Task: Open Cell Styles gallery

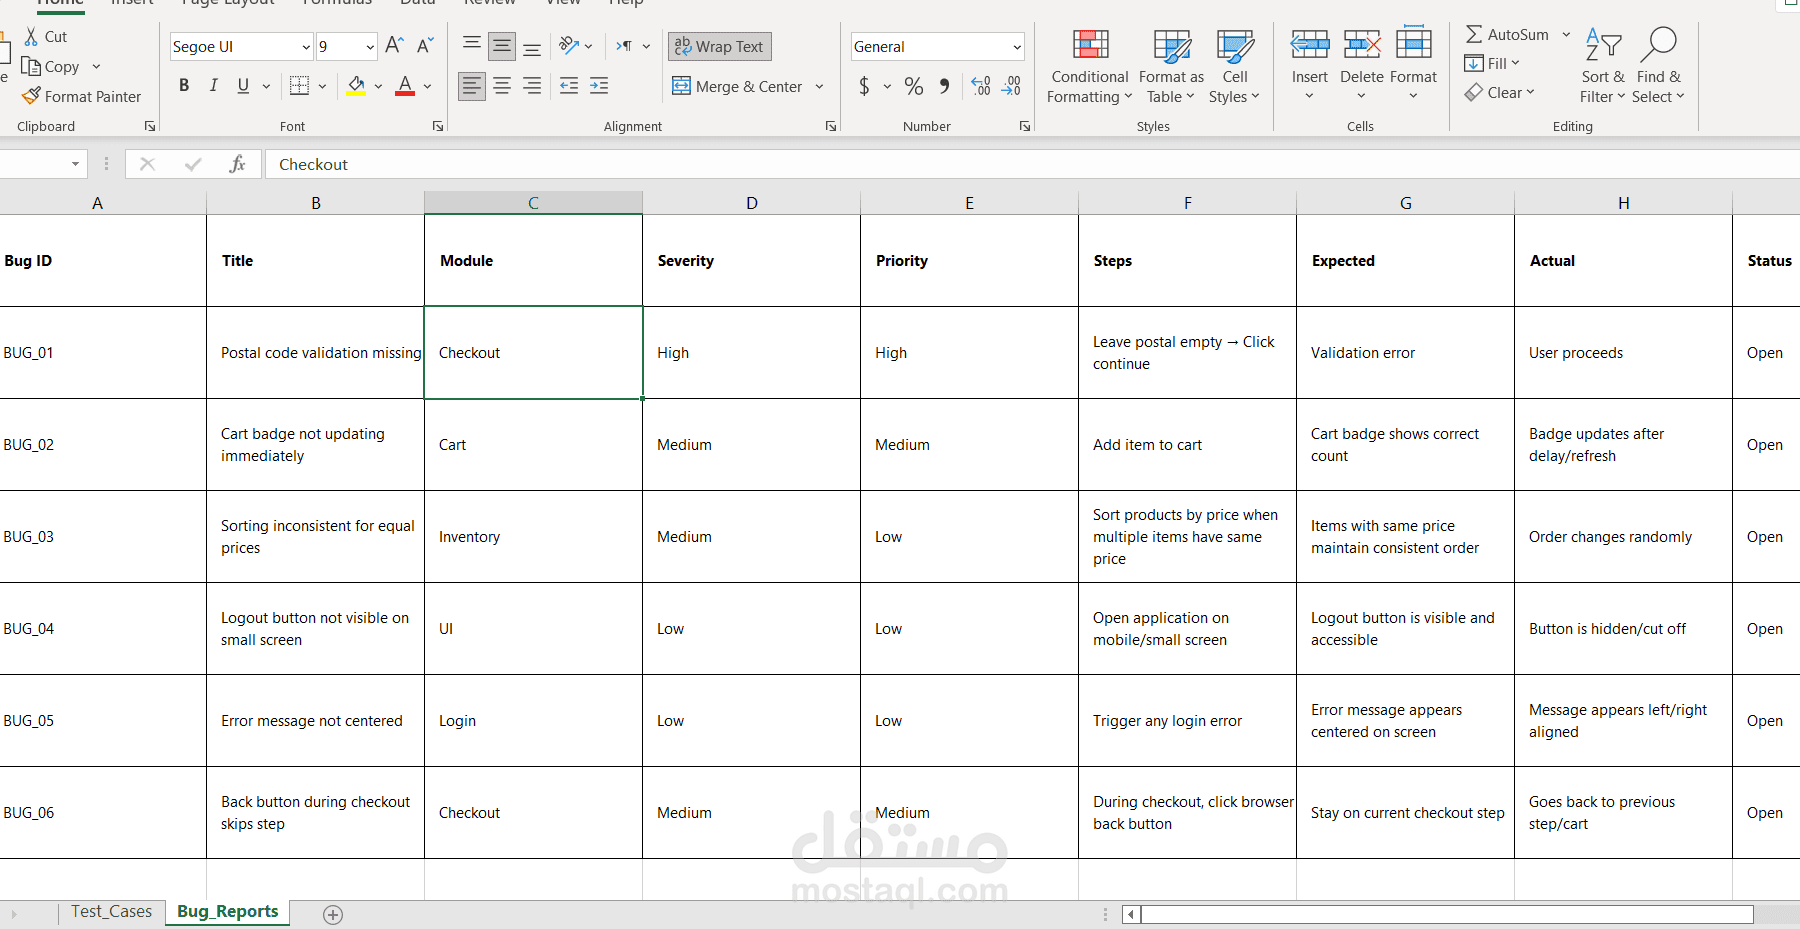Action: point(1235,66)
